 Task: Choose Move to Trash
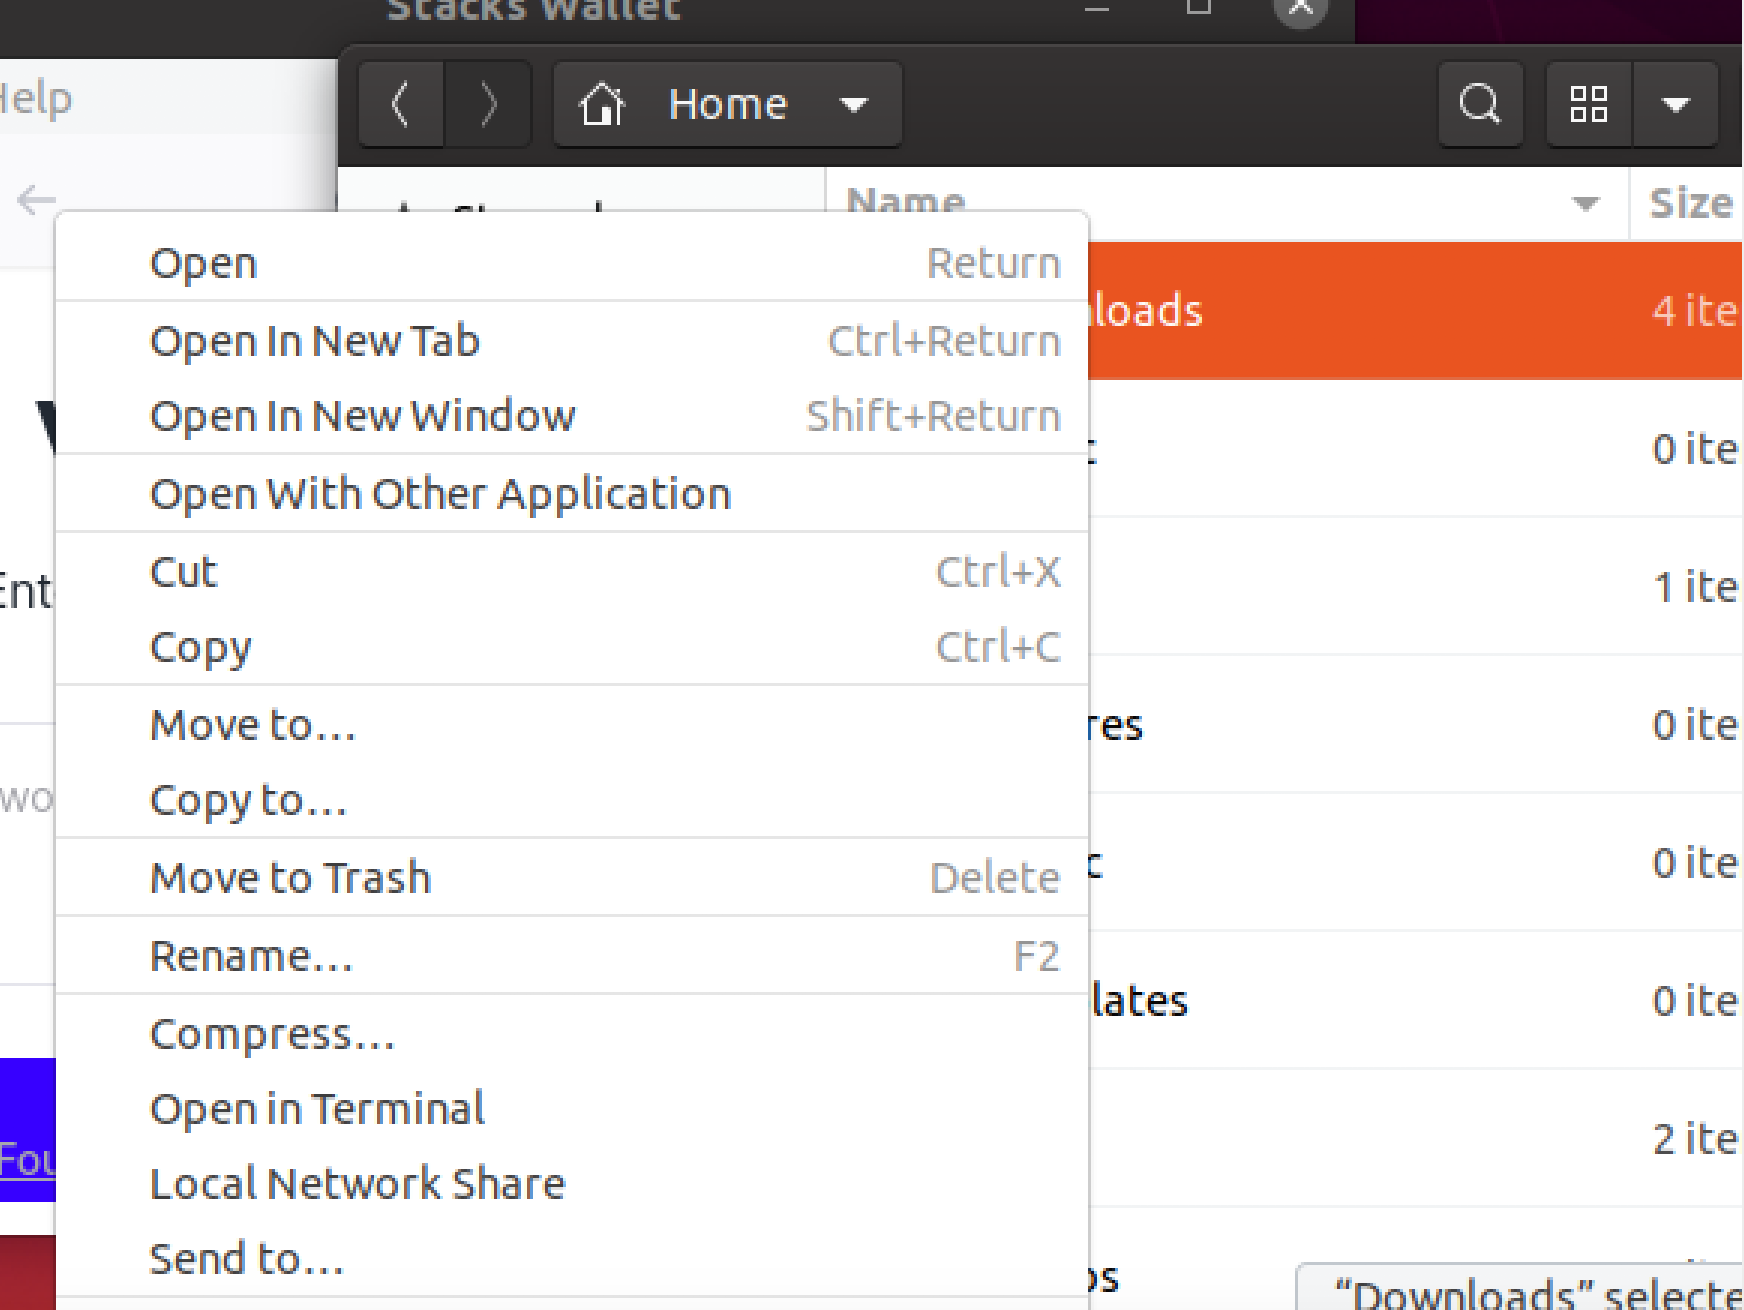(x=290, y=877)
